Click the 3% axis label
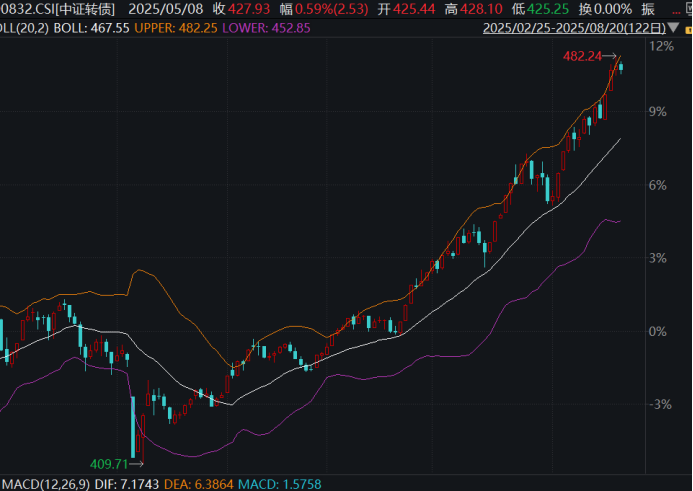 (x=658, y=258)
